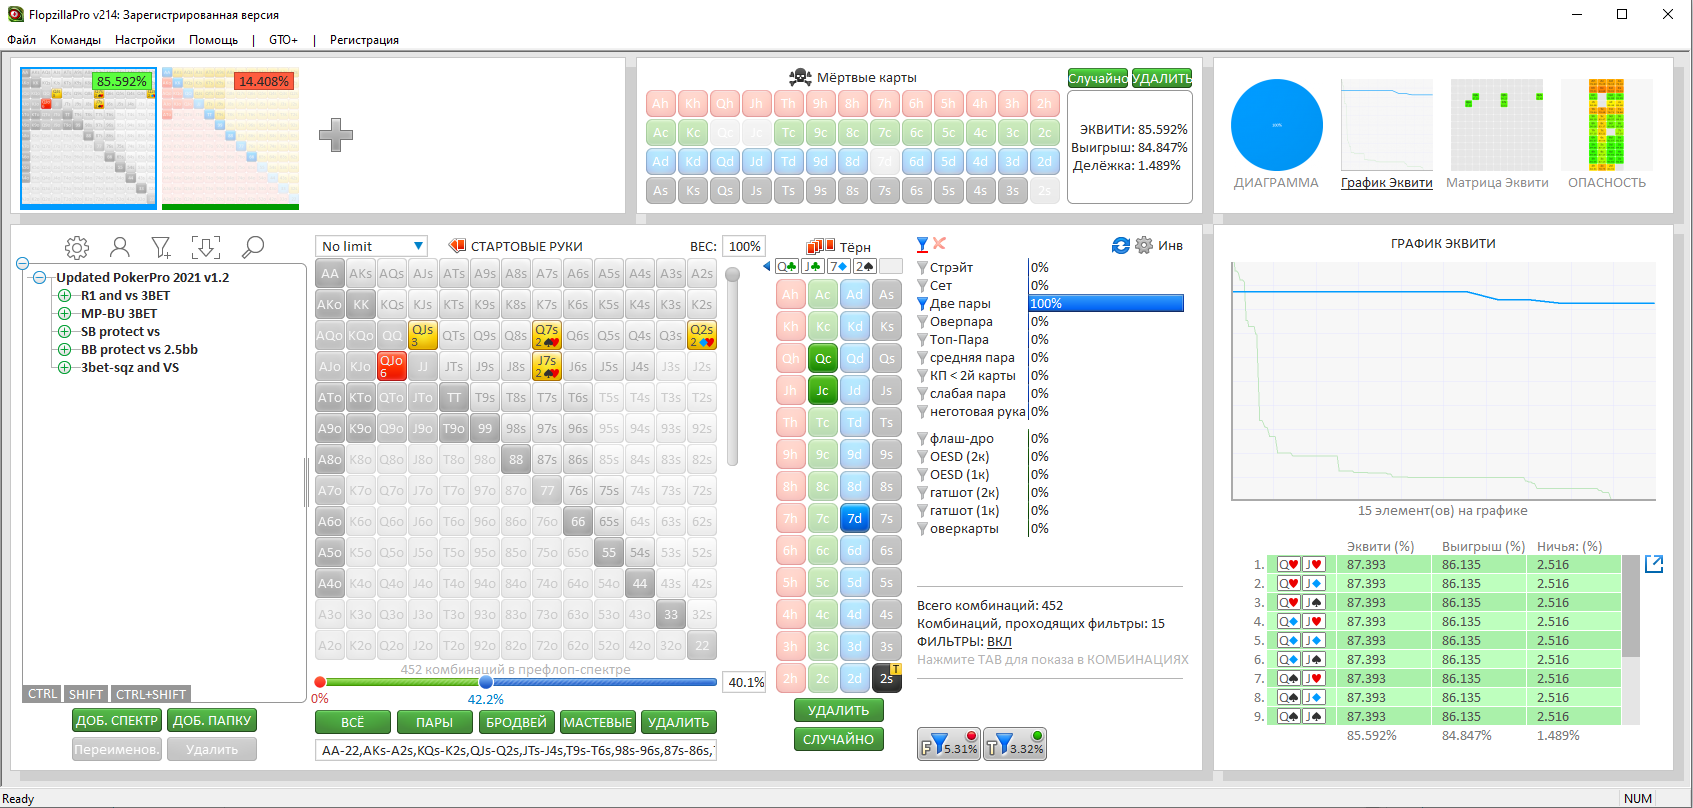Viewport: 1693px width, 808px height.
Task: Select the player 1 range thumbnail showing 85.592%
Action: [x=88, y=138]
